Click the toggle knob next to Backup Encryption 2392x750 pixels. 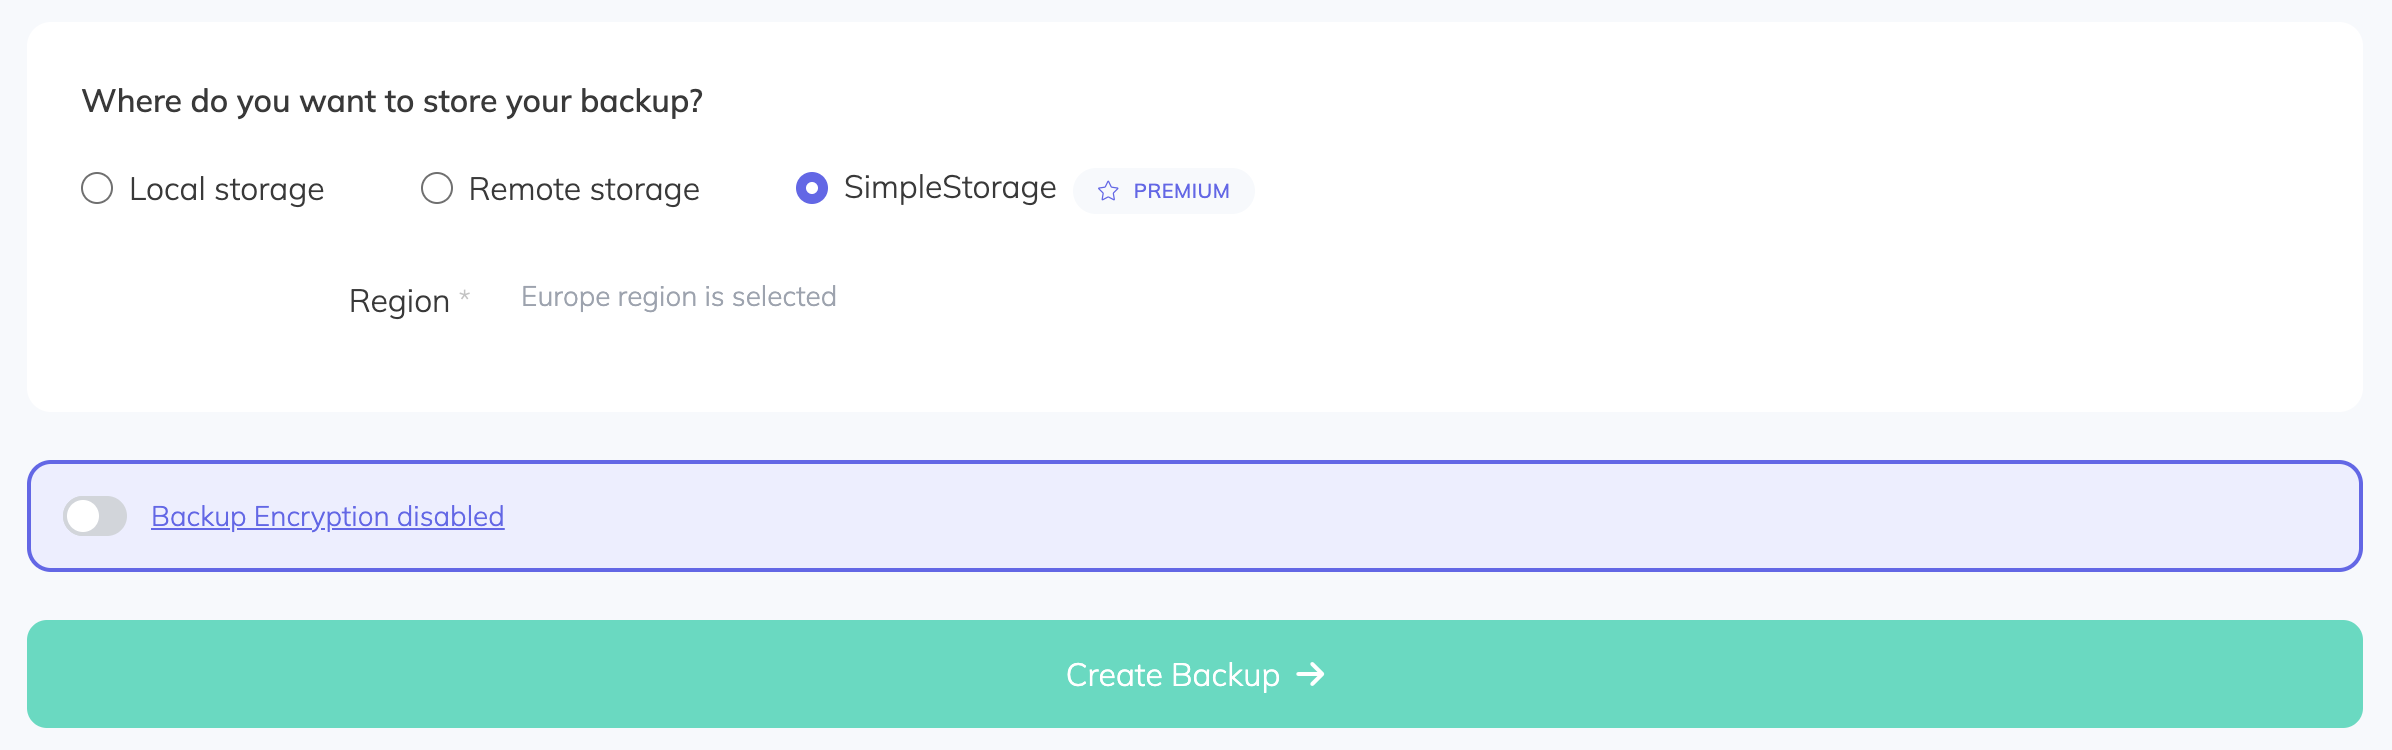pyautogui.click(x=85, y=516)
